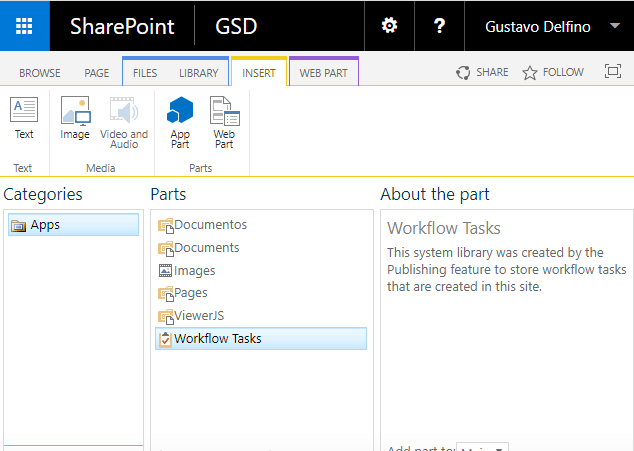Go to the GSD site link
The width and height of the screenshot is (634, 451).
(236, 26)
